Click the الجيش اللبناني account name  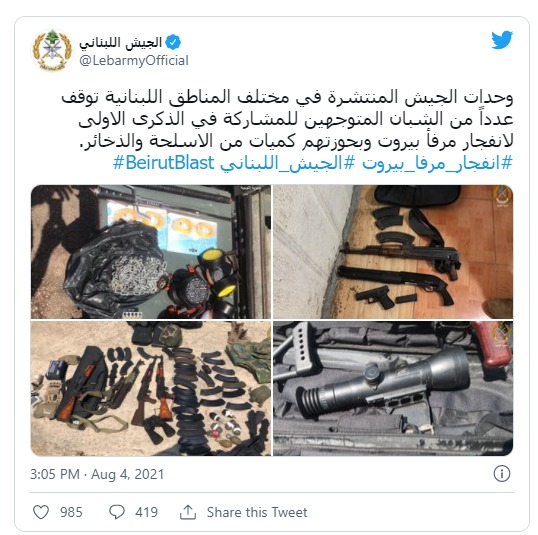coord(120,43)
